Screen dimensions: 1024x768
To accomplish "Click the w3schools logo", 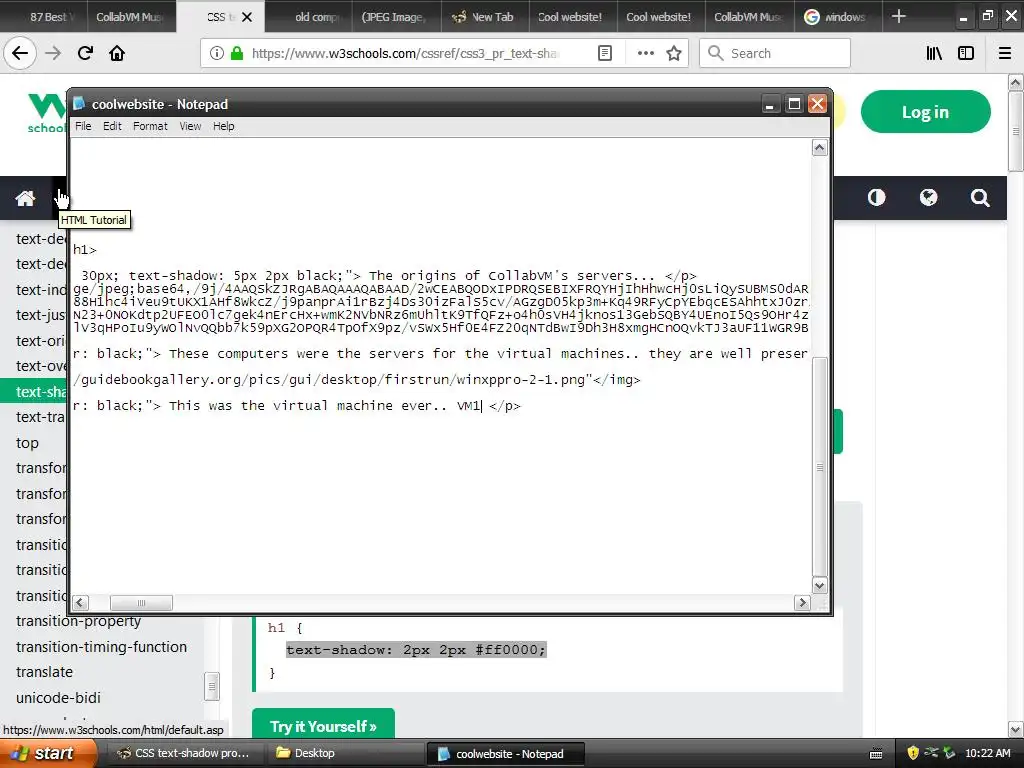I will point(46,113).
